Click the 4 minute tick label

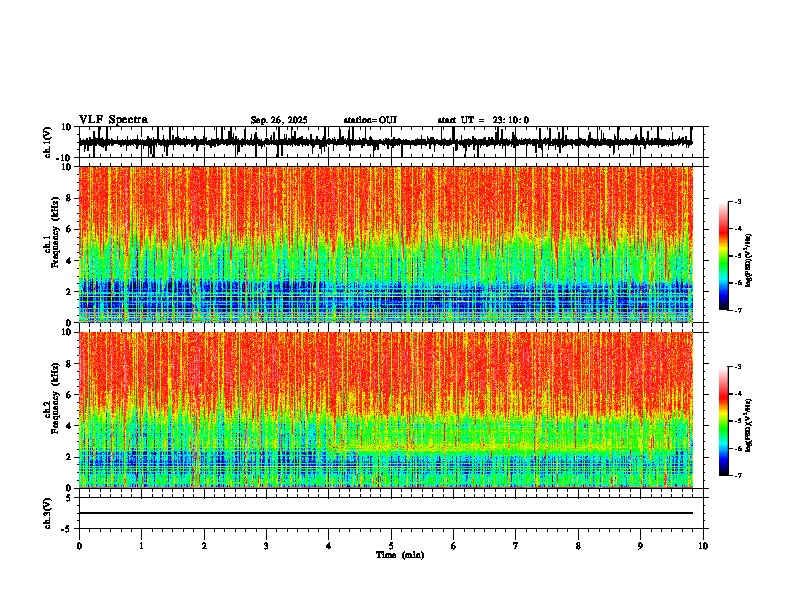(x=329, y=546)
